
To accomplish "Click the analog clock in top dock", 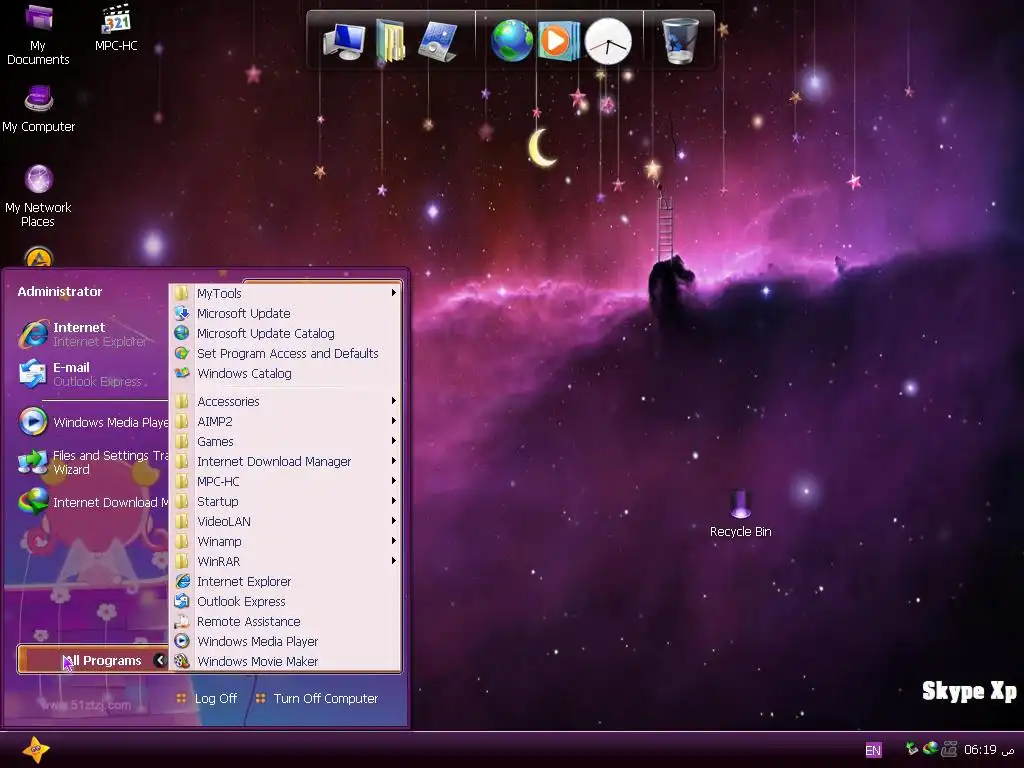I will pyautogui.click(x=608, y=42).
